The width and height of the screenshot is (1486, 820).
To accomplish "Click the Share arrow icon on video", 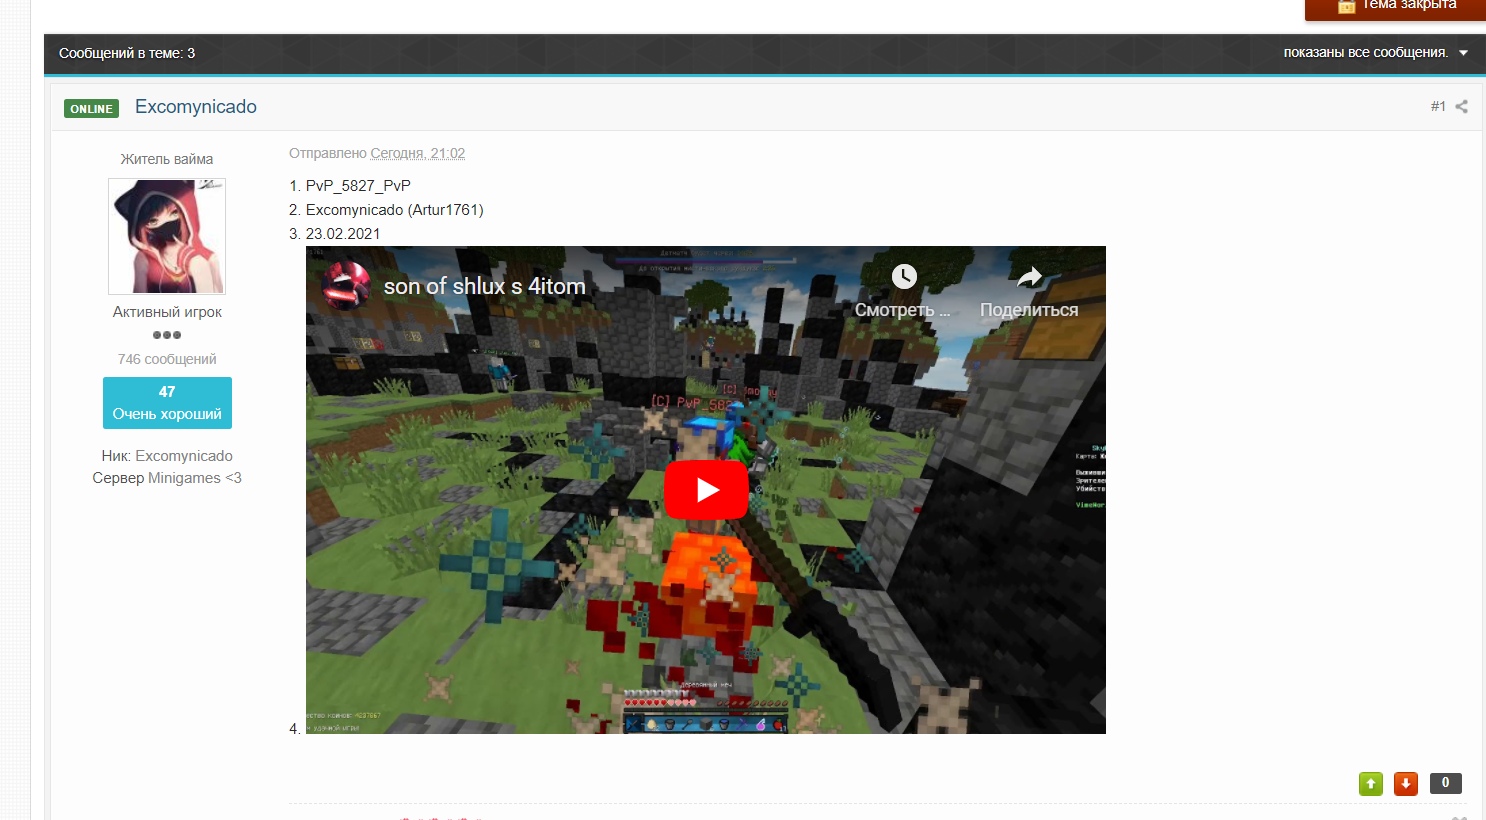I will [1029, 277].
